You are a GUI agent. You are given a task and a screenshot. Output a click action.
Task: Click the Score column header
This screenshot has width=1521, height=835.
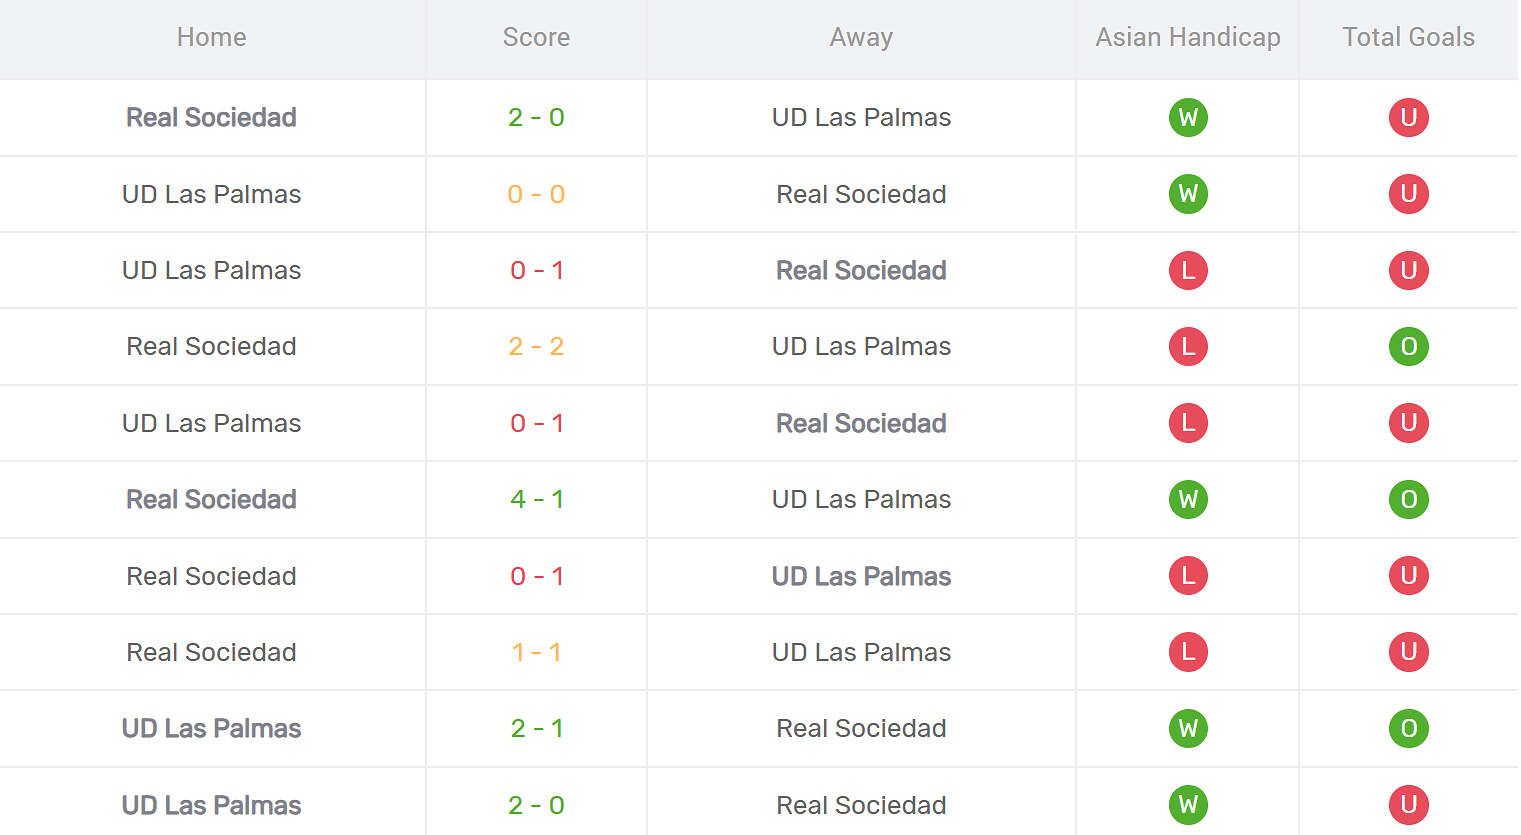pyautogui.click(x=536, y=37)
